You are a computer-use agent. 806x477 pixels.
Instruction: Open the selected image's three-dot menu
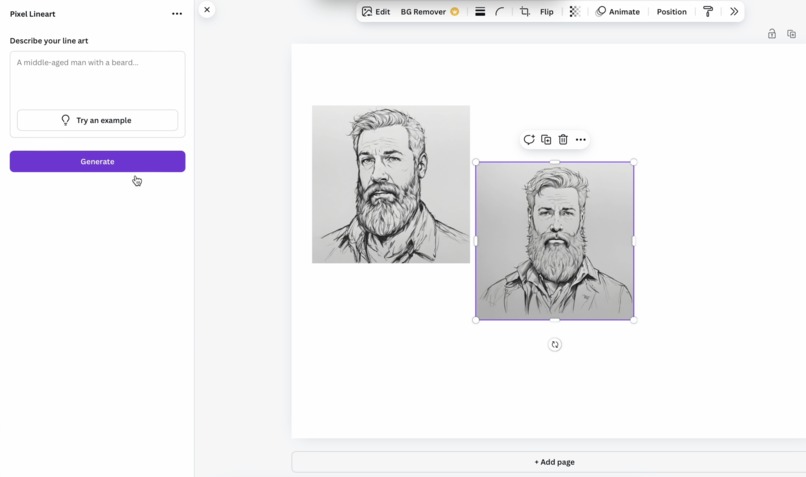[580, 139]
